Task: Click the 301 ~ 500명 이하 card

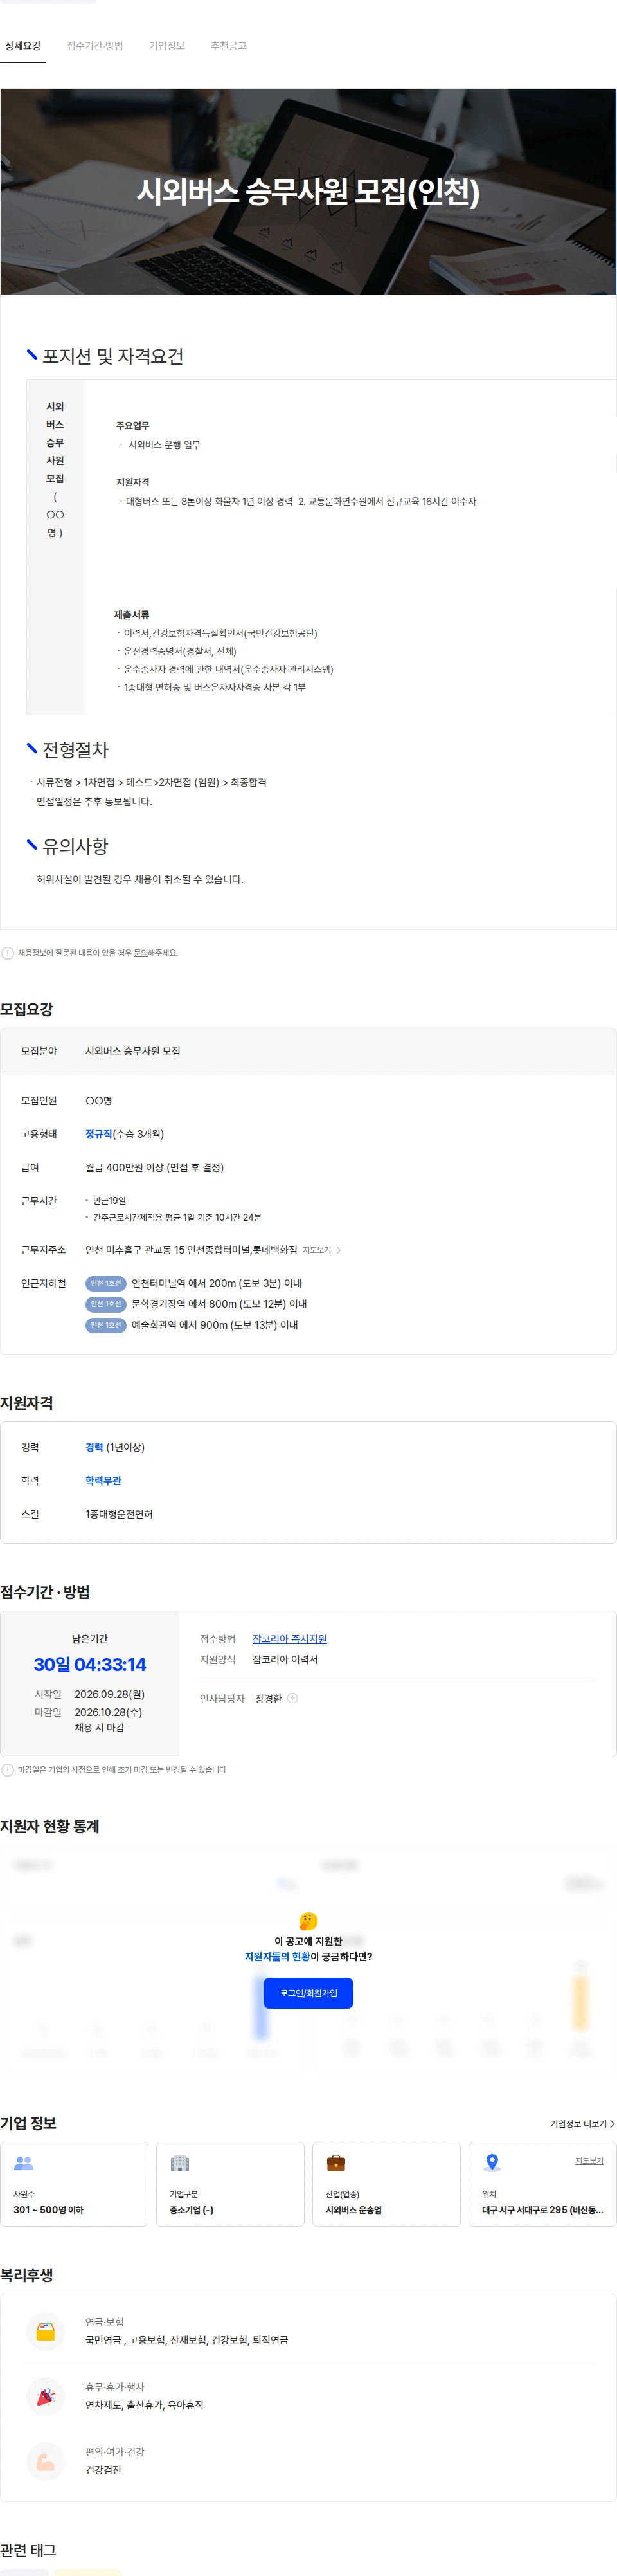Action: pyautogui.click(x=74, y=2184)
